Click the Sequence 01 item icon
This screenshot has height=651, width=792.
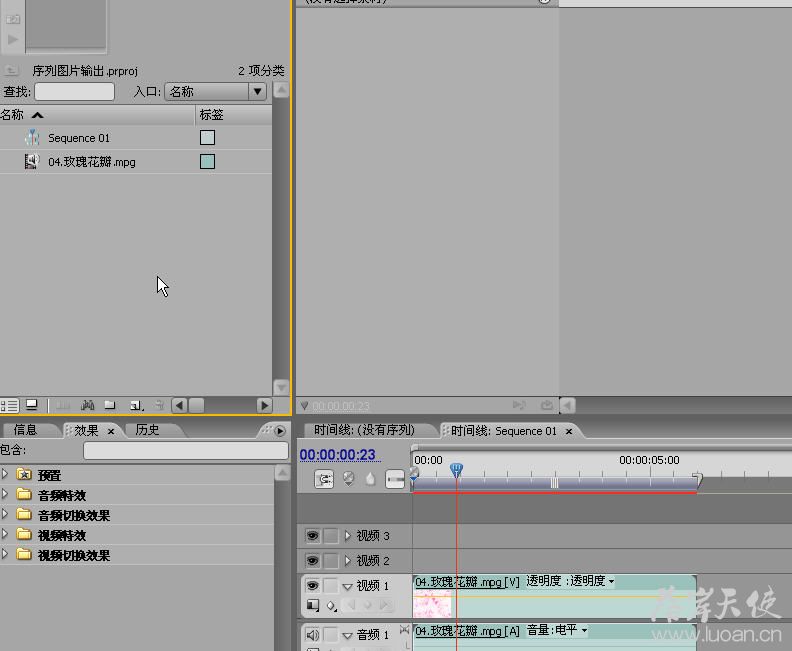click(32, 137)
